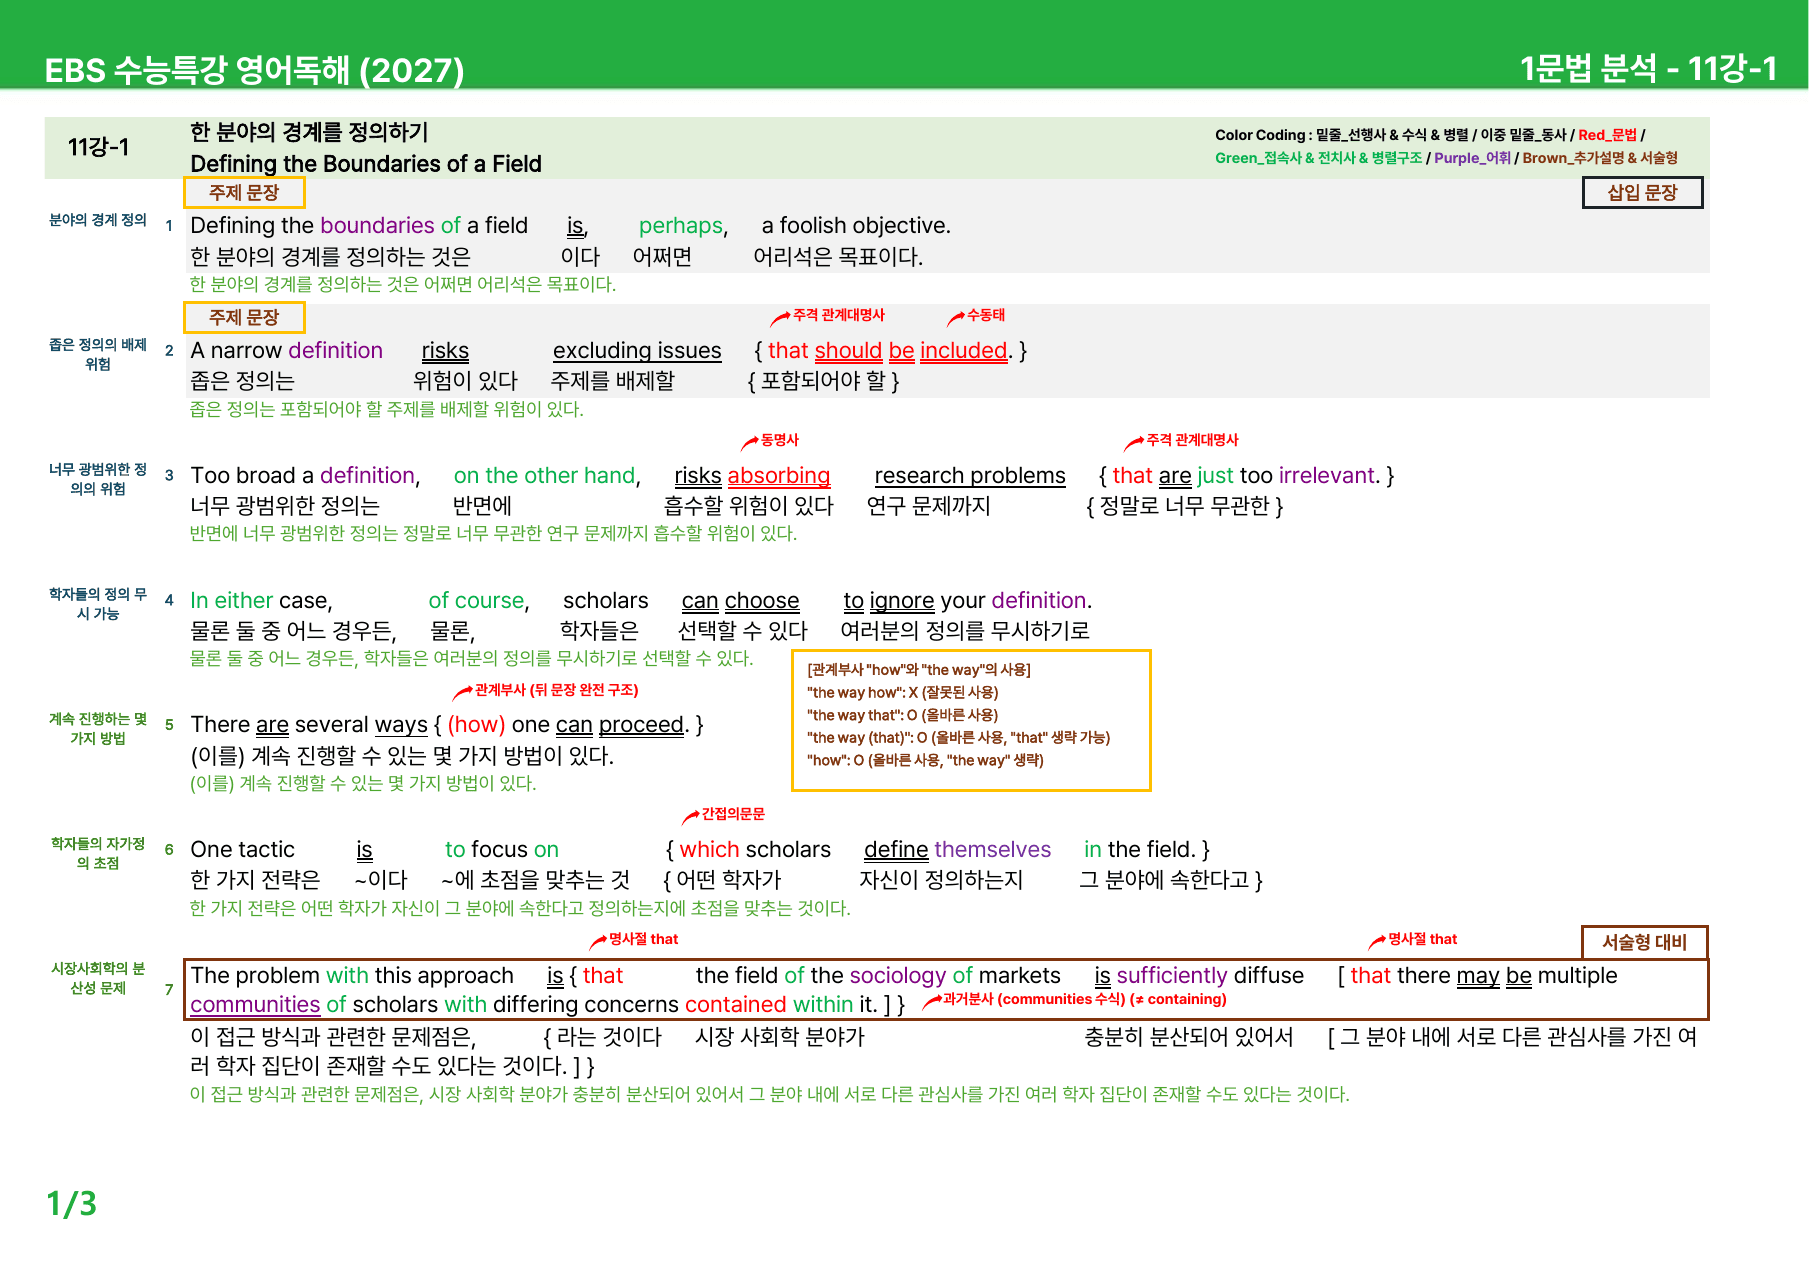
Task: Click the 서술형 대비 box
Action: pyautogui.click(x=1644, y=942)
